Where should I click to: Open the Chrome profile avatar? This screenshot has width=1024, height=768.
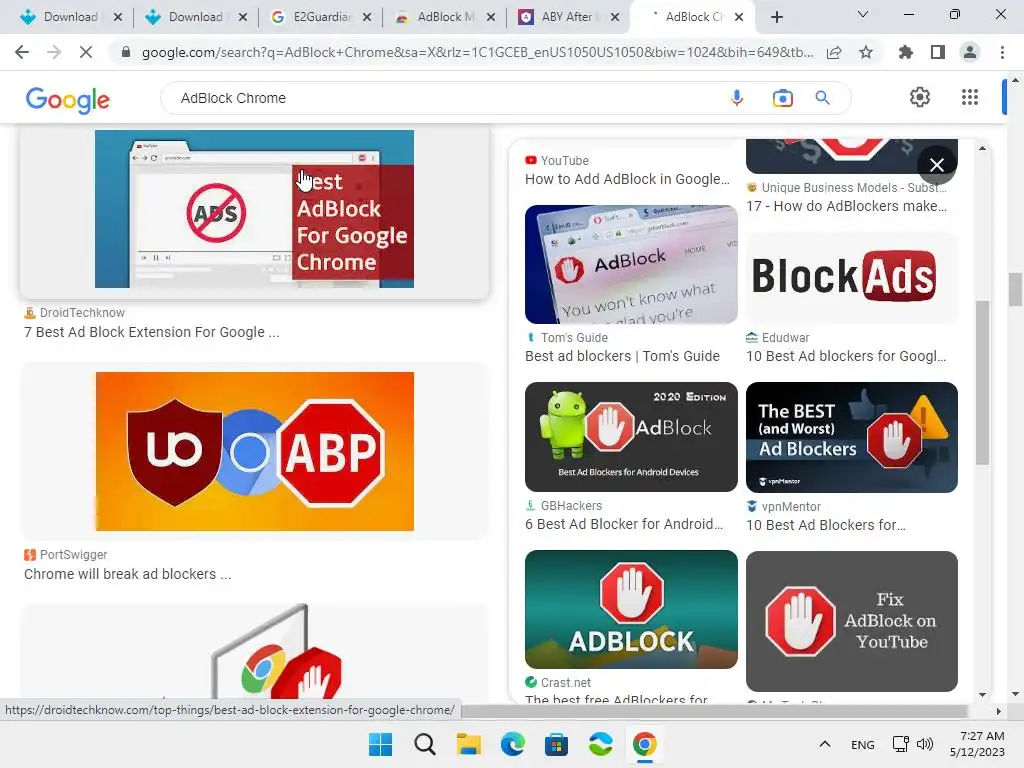tap(970, 52)
